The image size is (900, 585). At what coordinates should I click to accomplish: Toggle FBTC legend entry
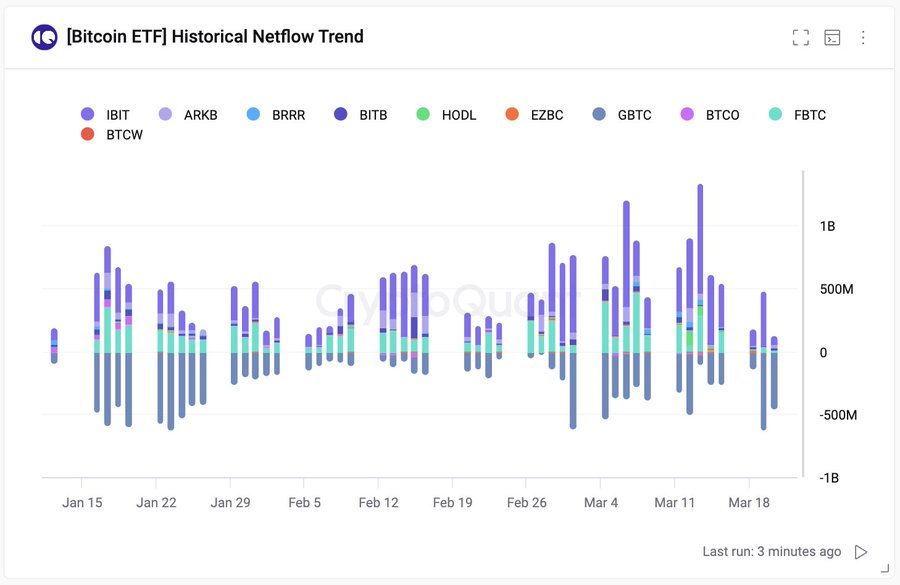(798, 115)
